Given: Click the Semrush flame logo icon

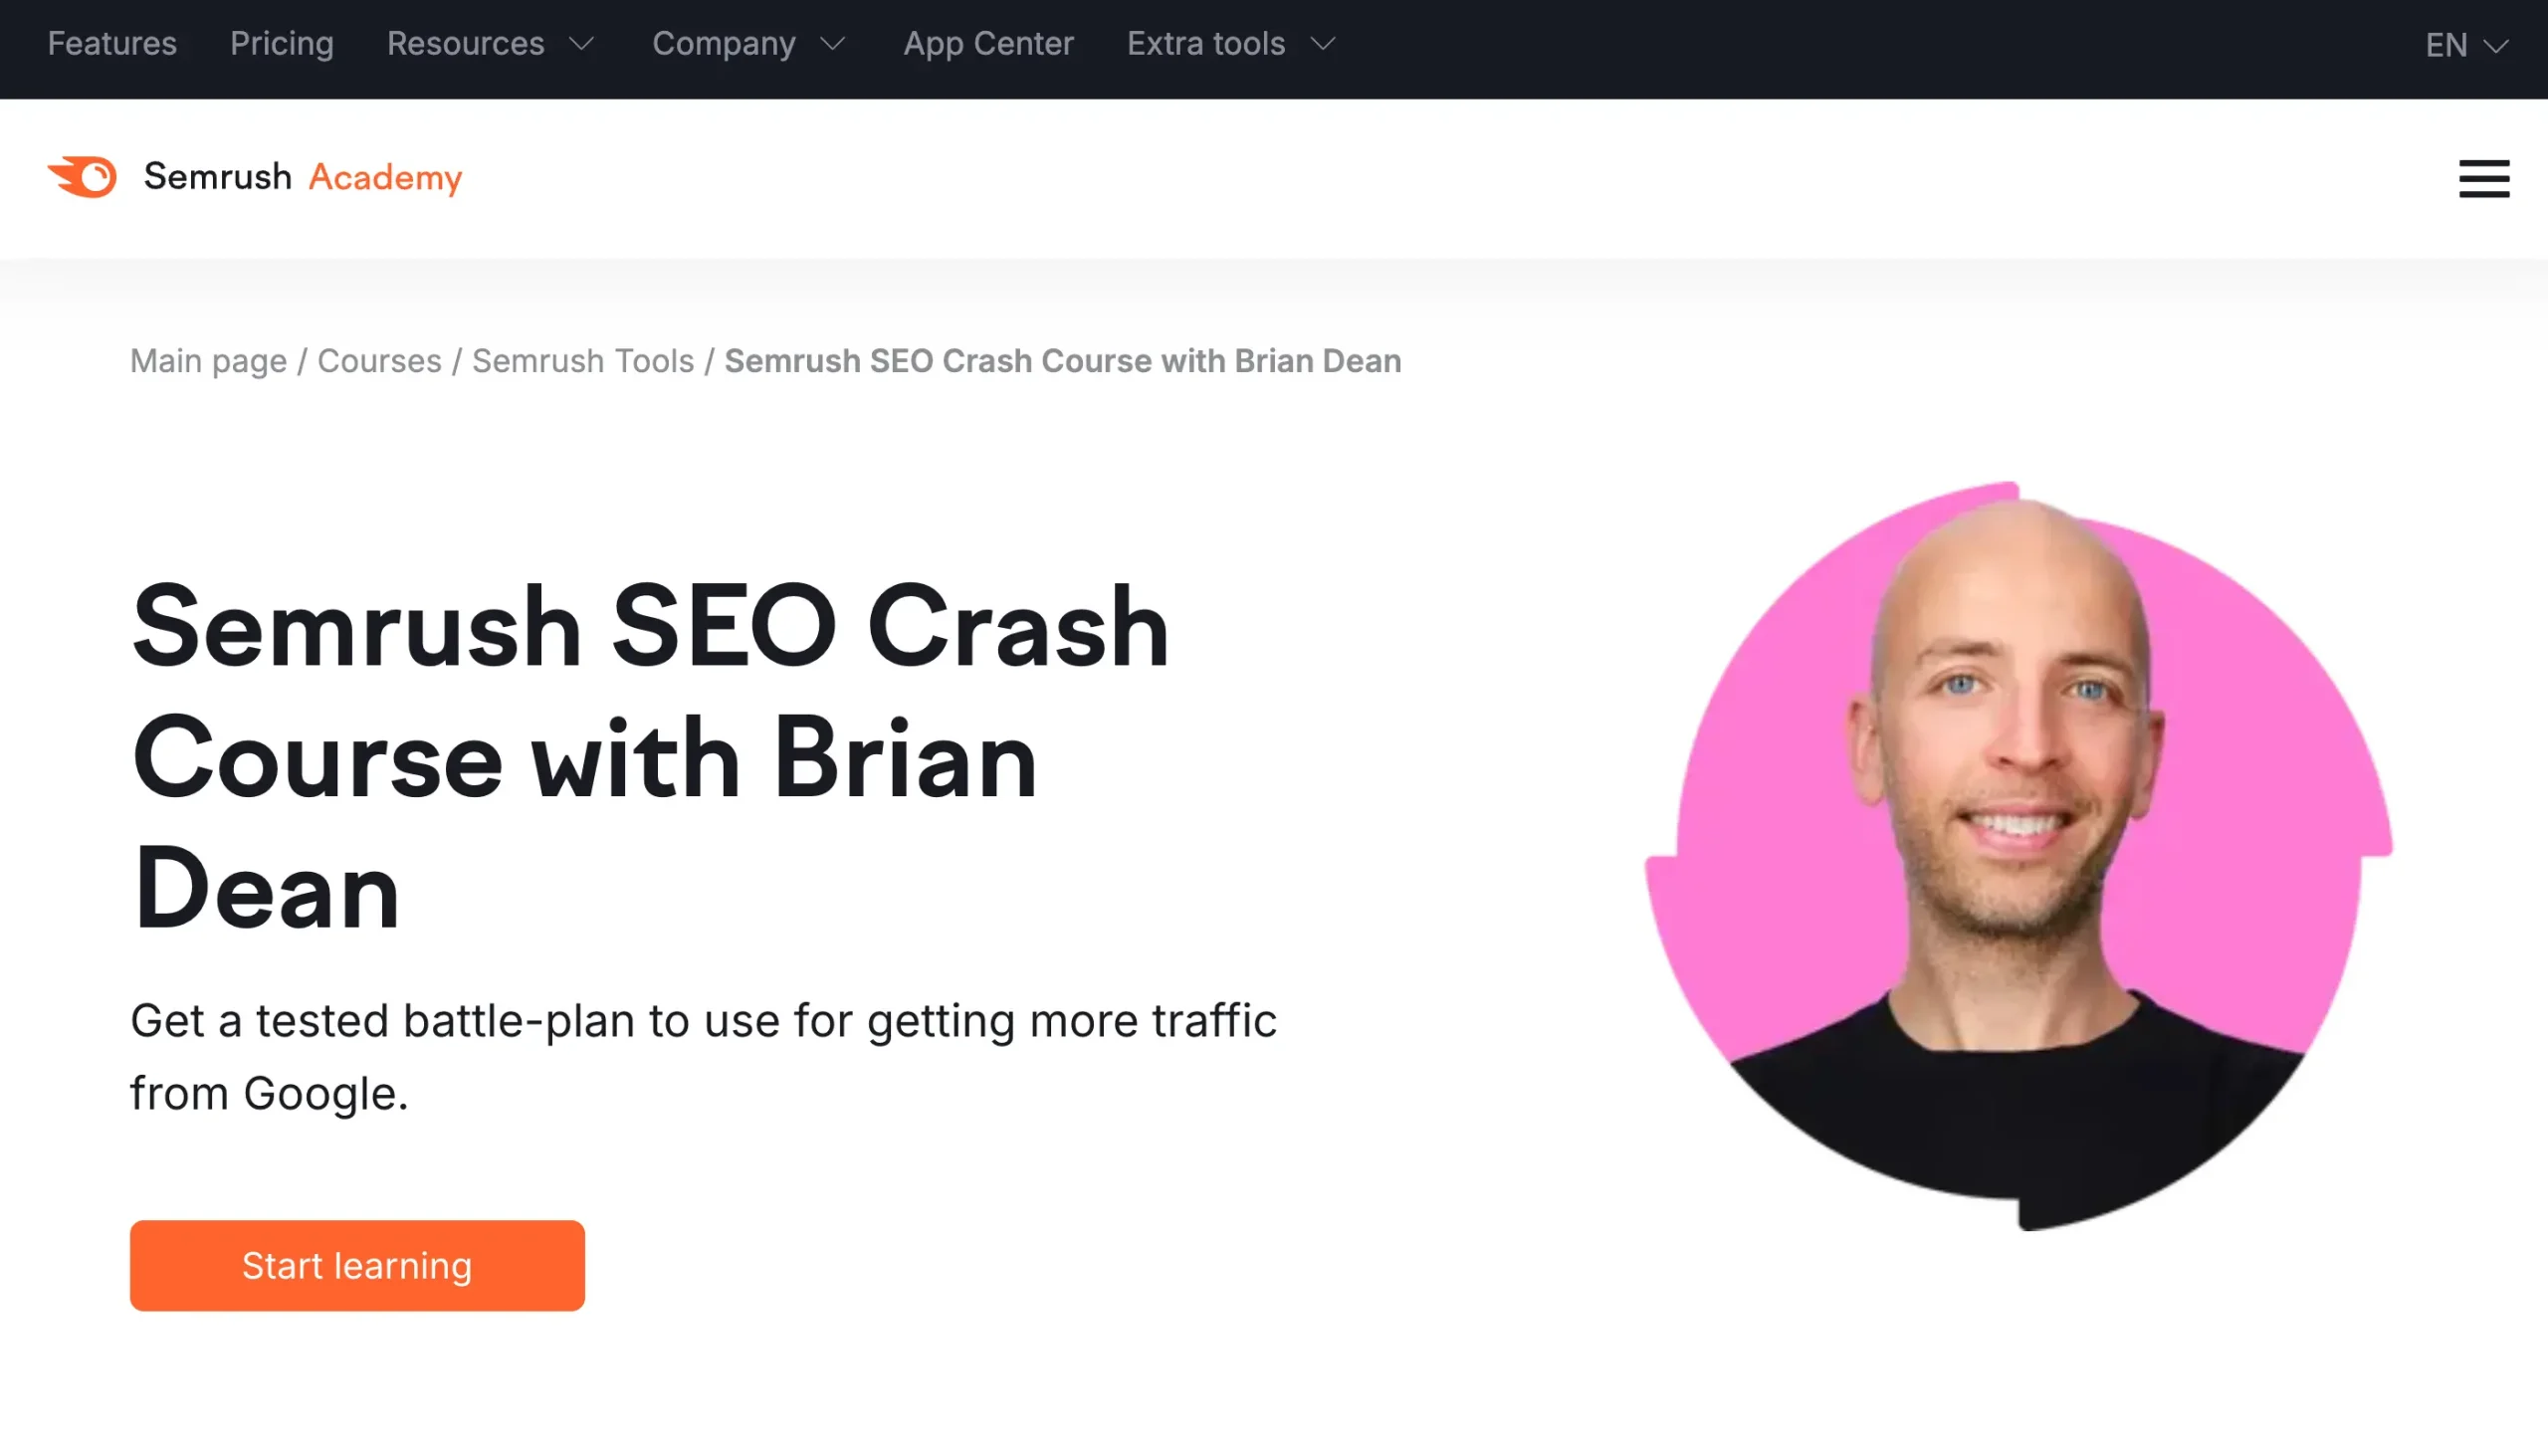Looking at the screenshot, I should (82, 177).
